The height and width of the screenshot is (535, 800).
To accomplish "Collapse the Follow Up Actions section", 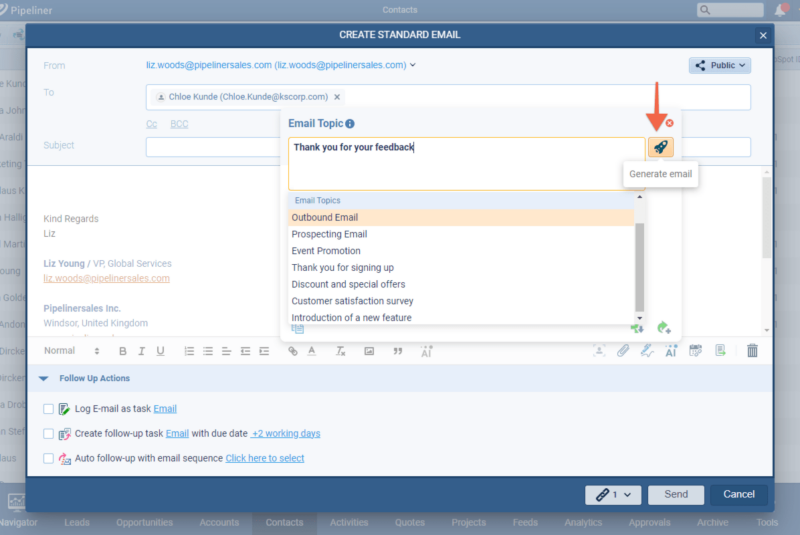I will (43, 379).
